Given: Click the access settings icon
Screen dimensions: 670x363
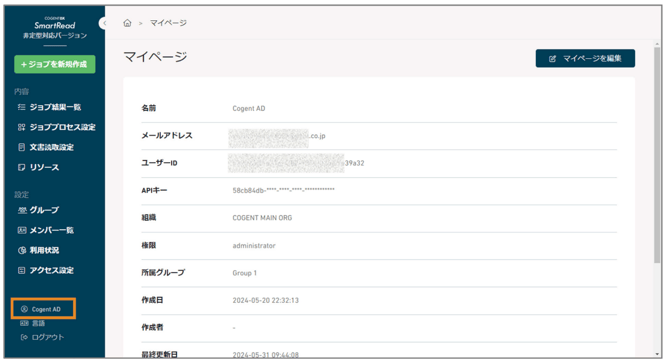Looking at the screenshot, I should point(21,270).
